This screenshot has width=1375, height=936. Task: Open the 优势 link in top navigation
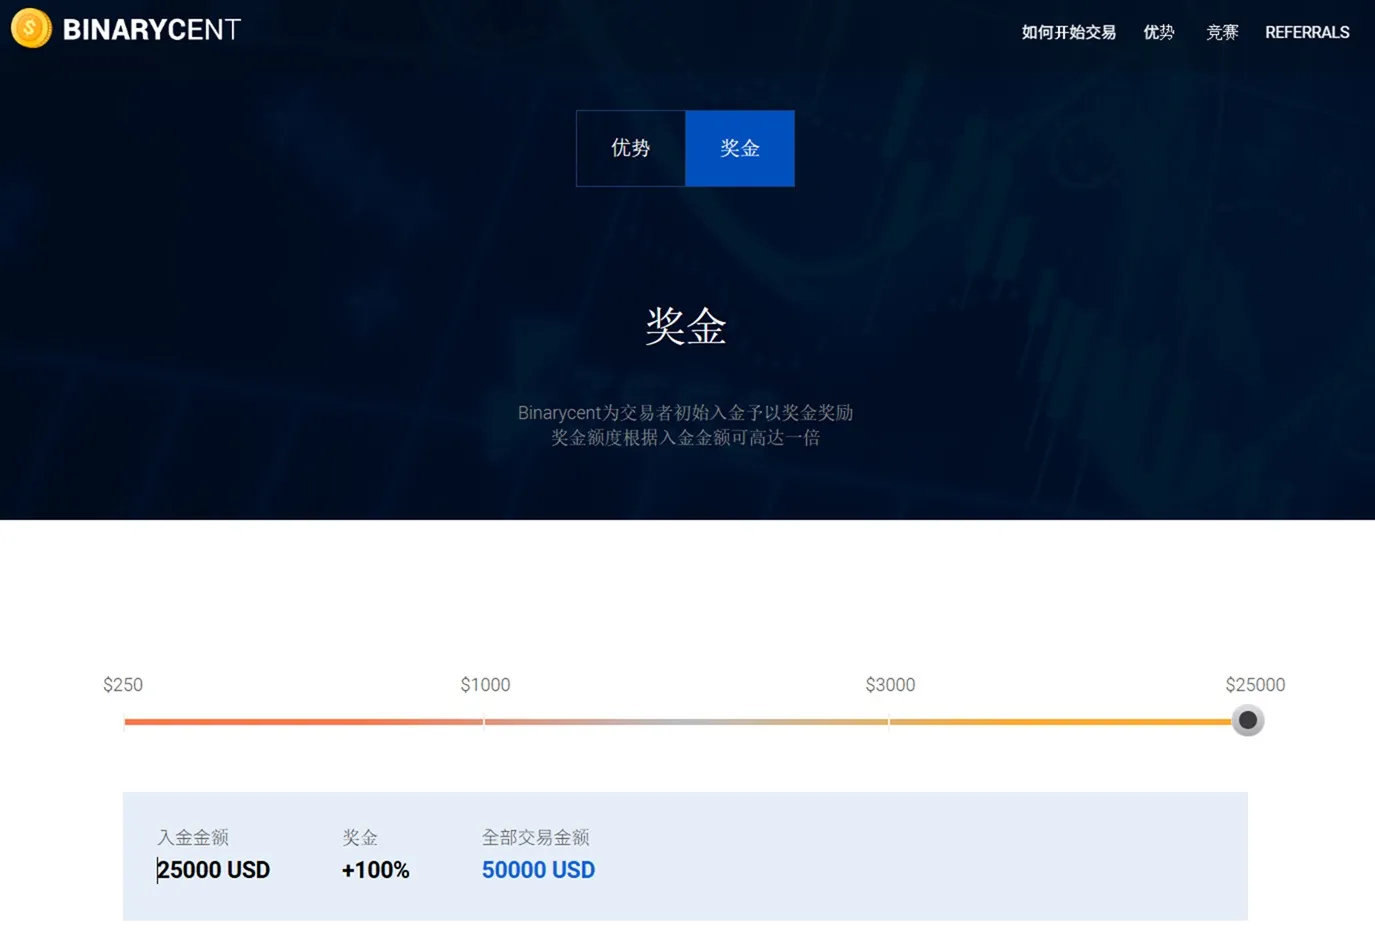(1158, 32)
